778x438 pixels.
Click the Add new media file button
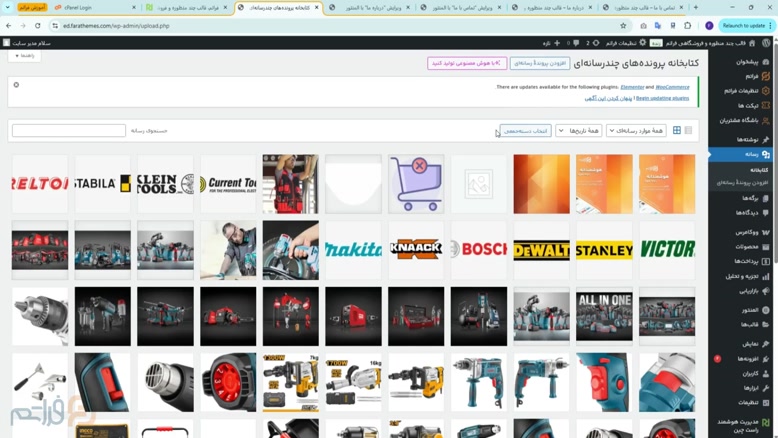pyautogui.click(x=540, y=63)
